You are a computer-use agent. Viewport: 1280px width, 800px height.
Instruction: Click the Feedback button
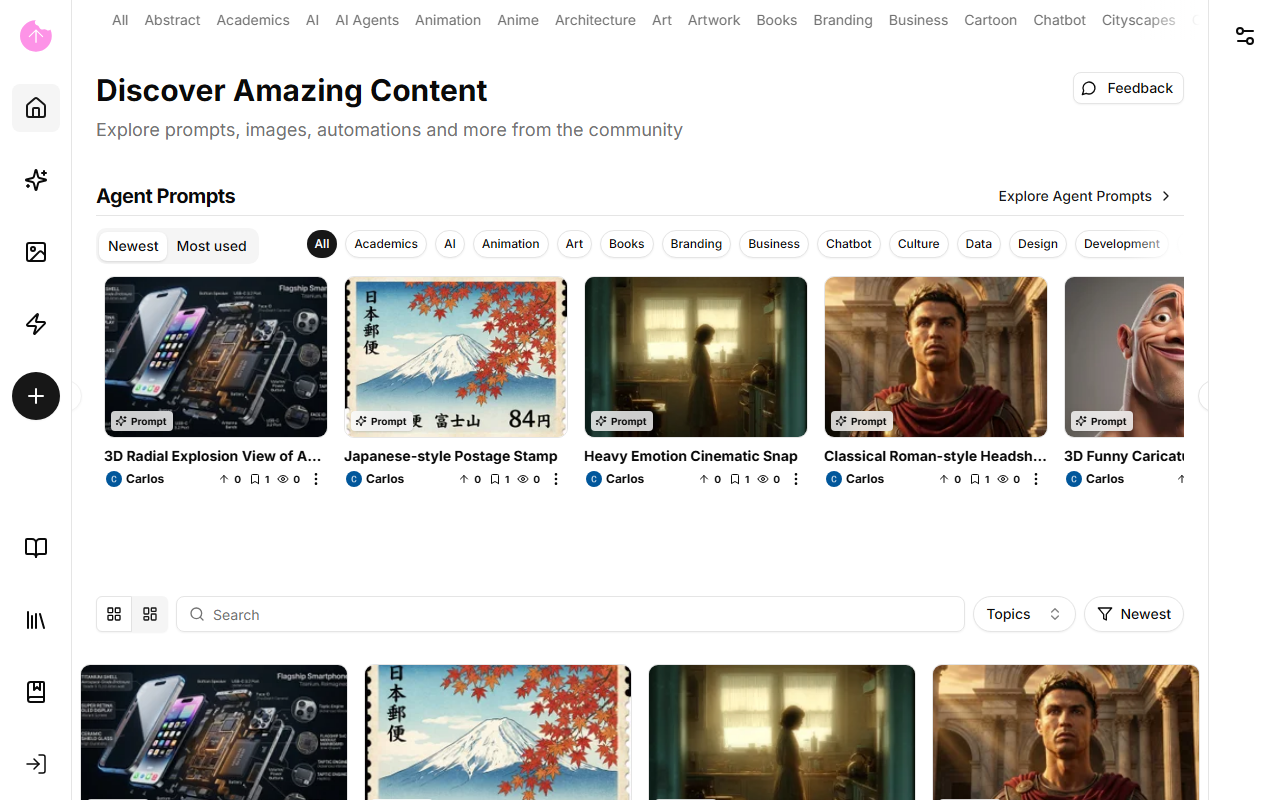coord(1128,88)
